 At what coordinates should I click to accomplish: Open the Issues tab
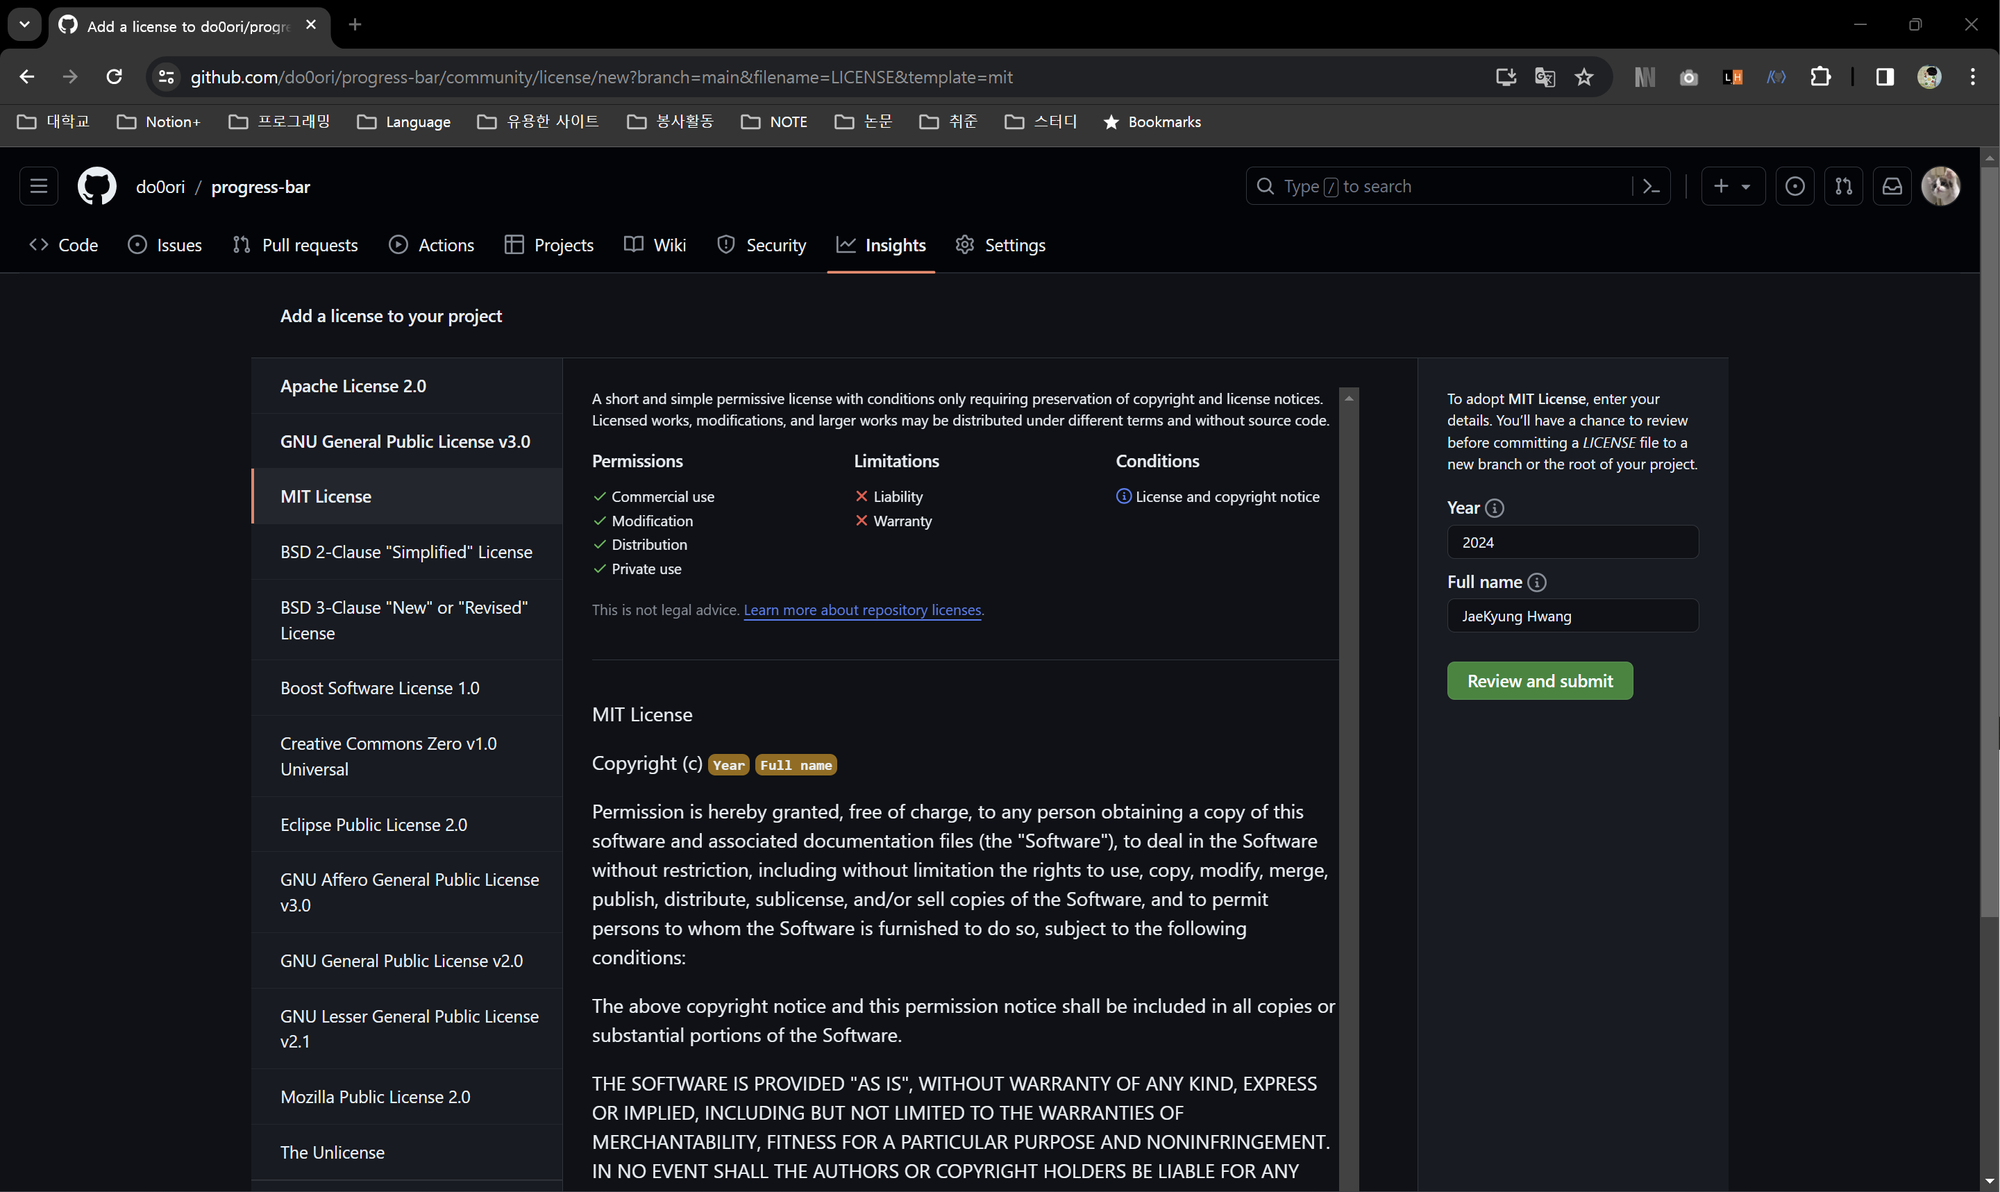pos(165,245)
